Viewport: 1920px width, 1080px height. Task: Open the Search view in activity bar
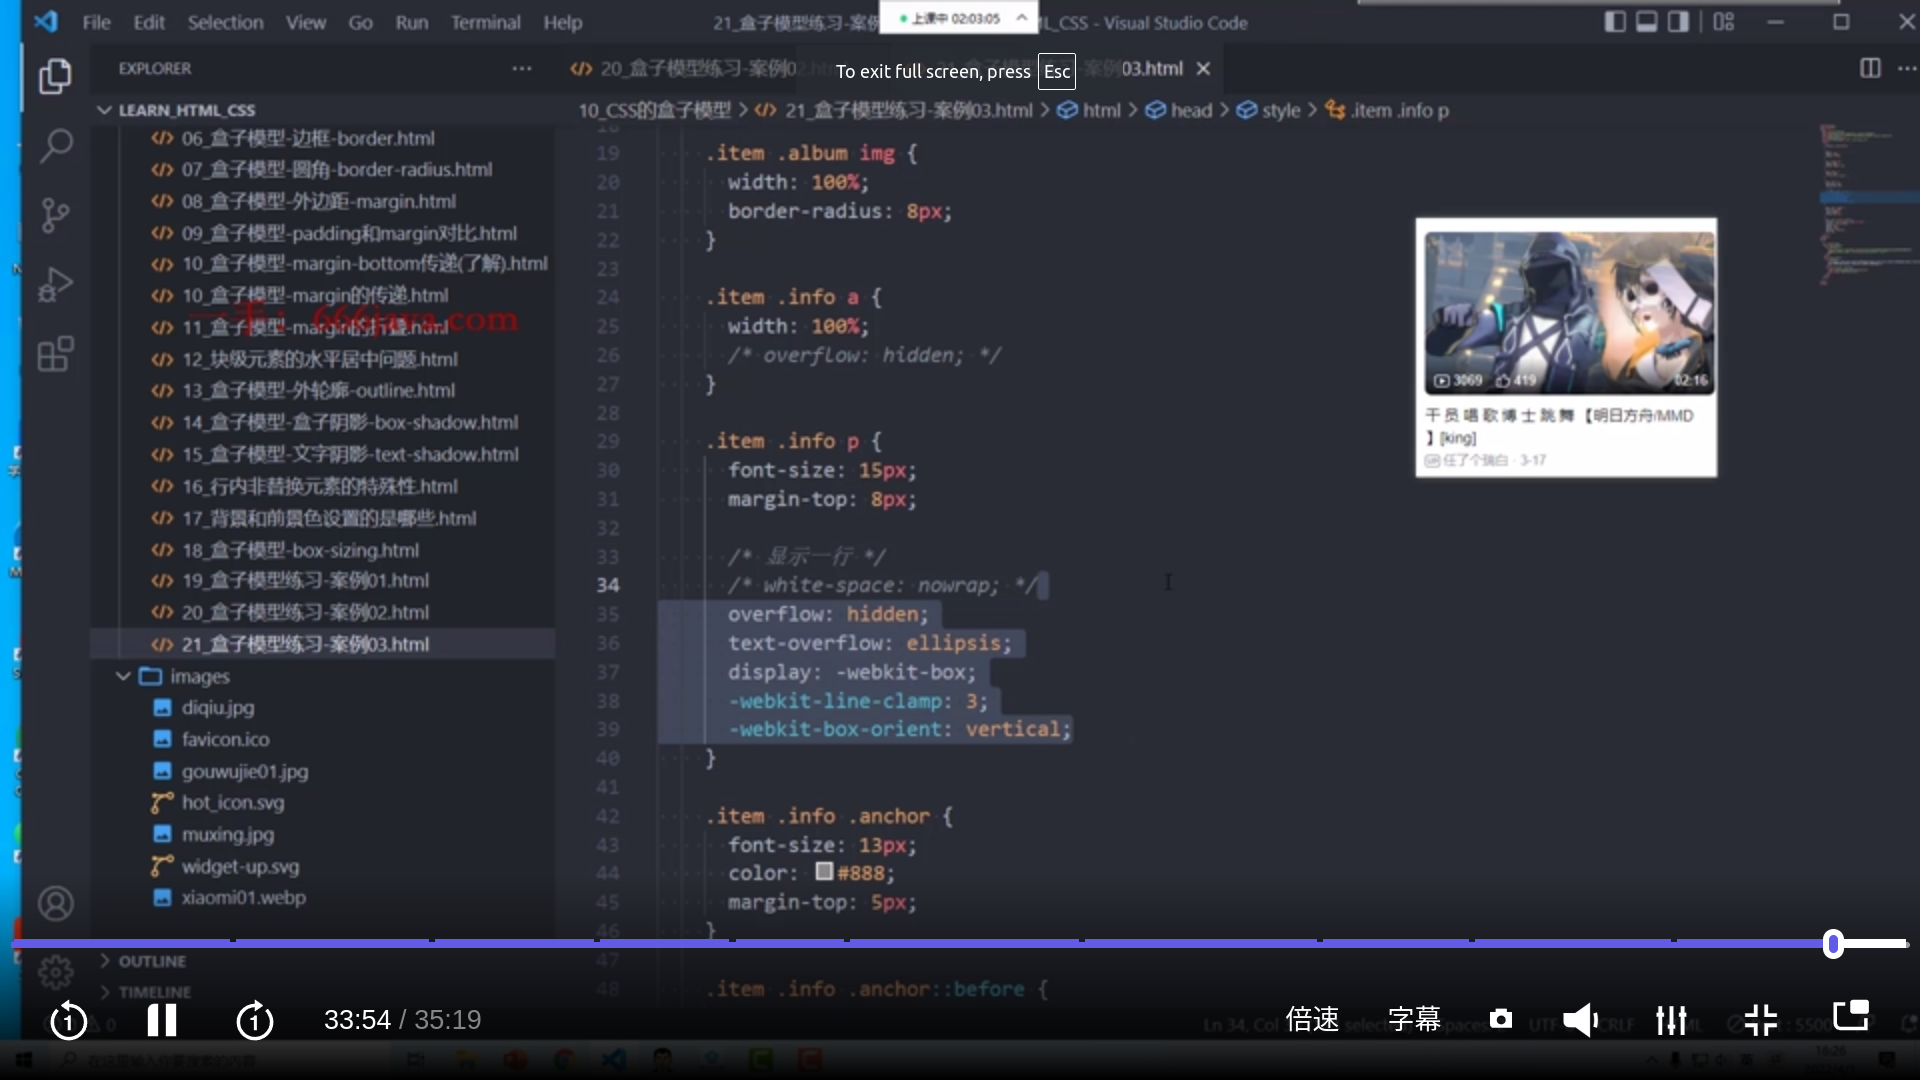[x=56, y=146]
